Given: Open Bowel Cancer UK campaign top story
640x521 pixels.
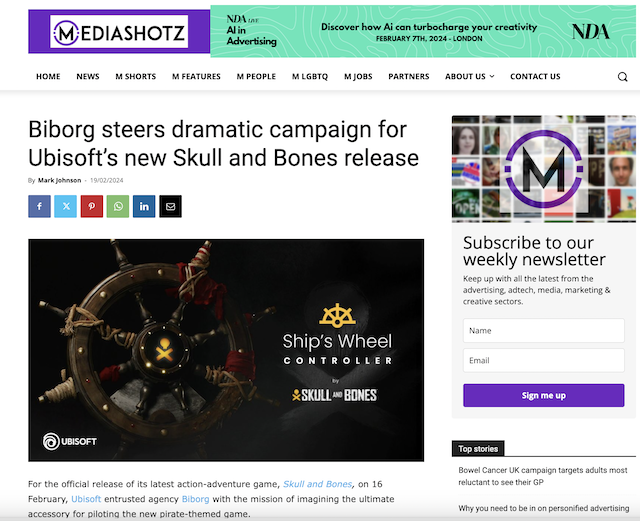Looking at the screenshot, I should (x=542, y=476).
